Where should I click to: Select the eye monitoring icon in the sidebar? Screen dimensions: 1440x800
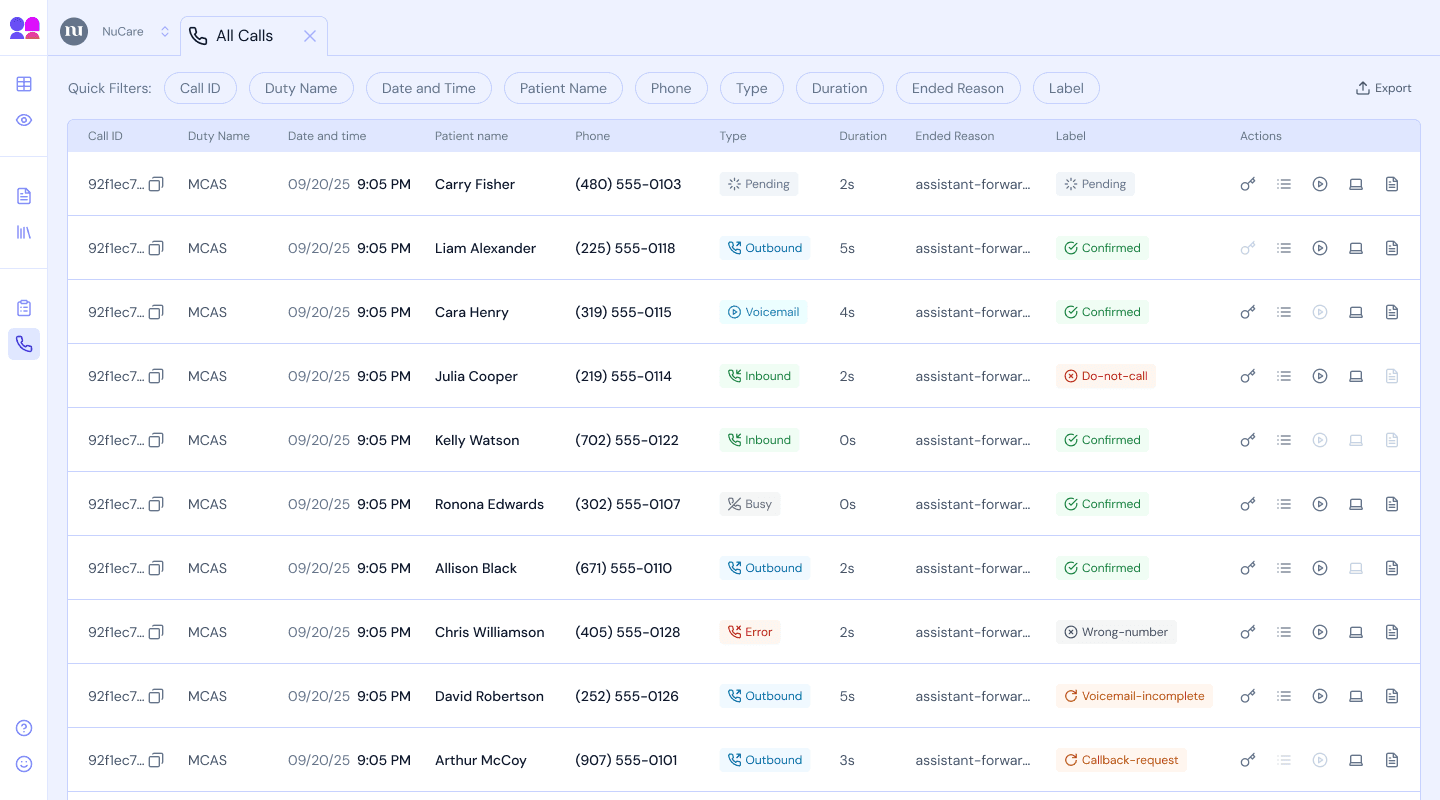point(24,120)
